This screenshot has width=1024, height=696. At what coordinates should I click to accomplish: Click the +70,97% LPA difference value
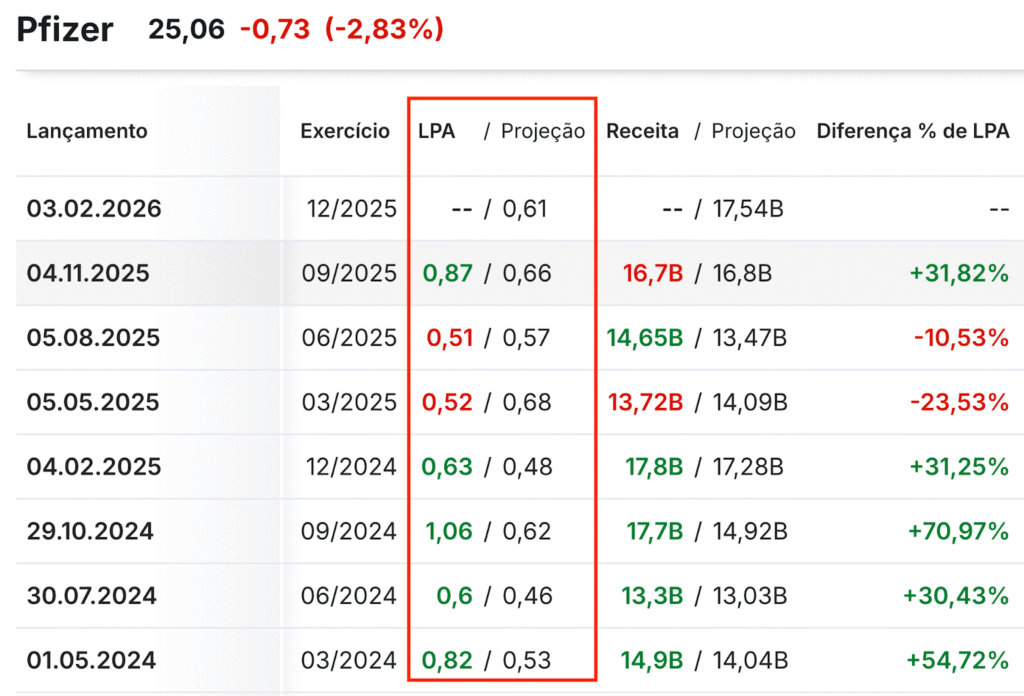tap(959, 531)
